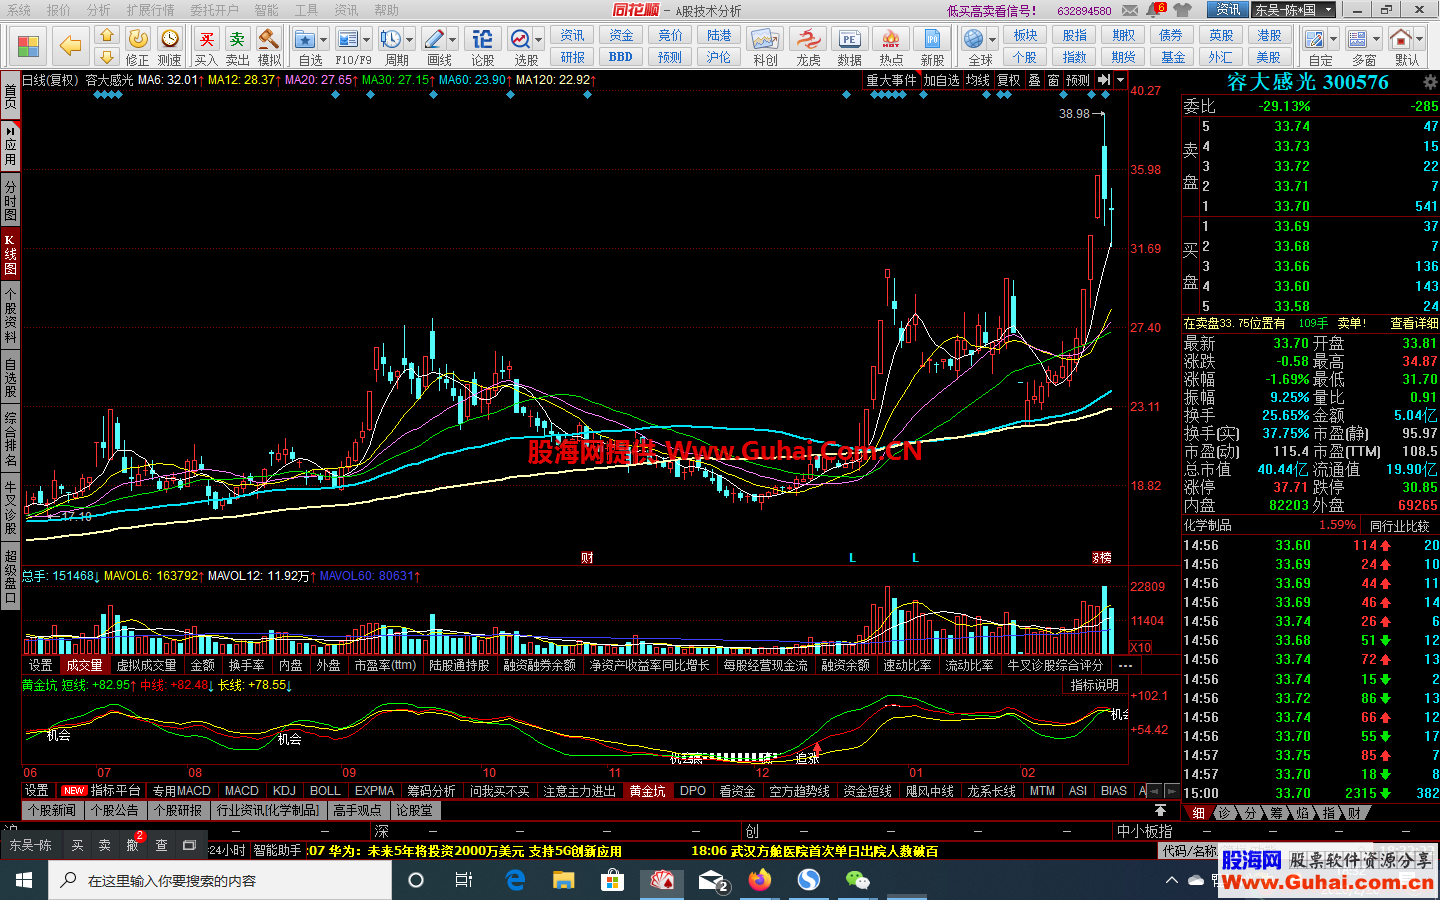Viewport: 1440px width, 900px height.
Task: Open settings gear beside stock name 300576
Action: (x=1429, y=82)
